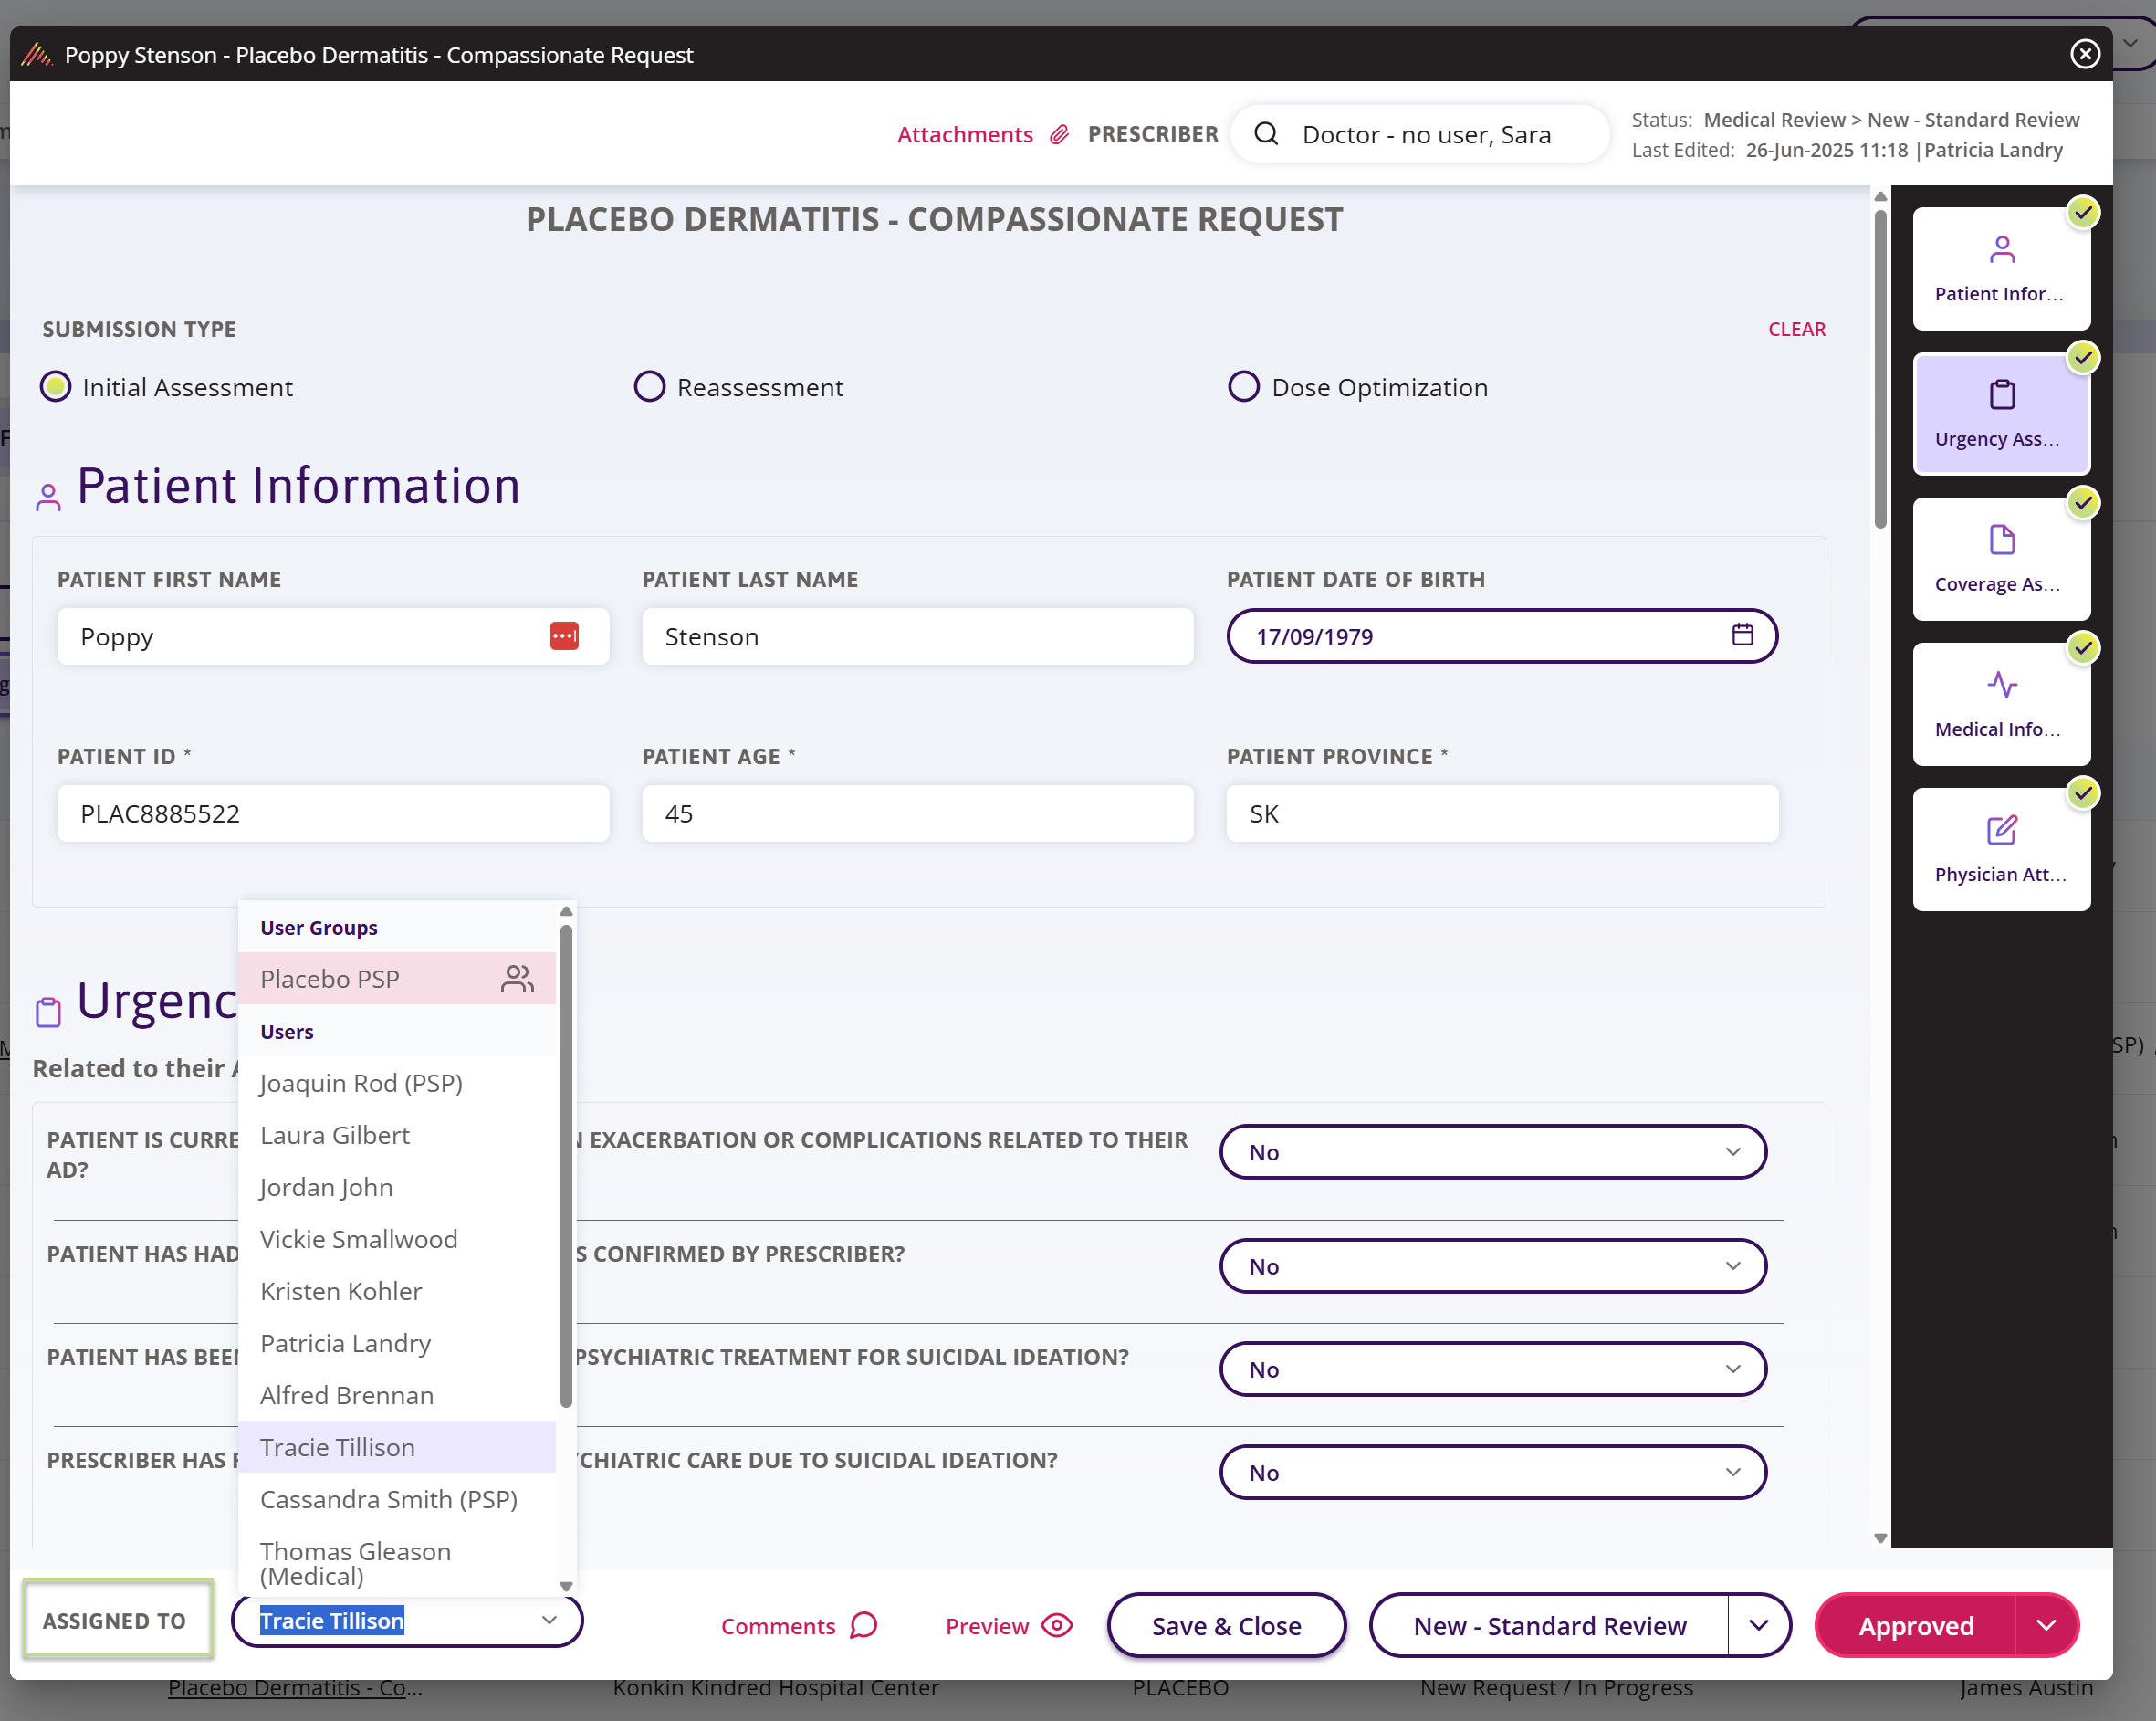The width and height of the screenshot is (2156, 1721).
Task: Expand the Approved button arrow
Action: click(2046, 1625)
